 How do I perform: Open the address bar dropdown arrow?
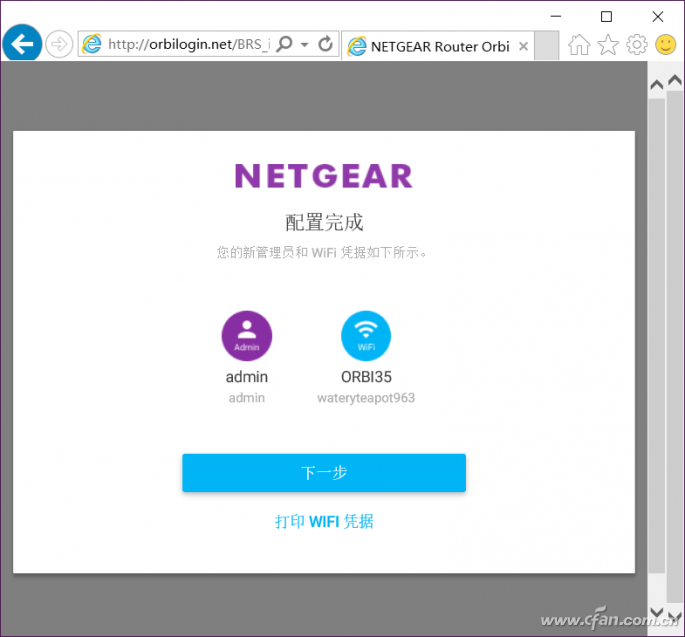point(304,45)
